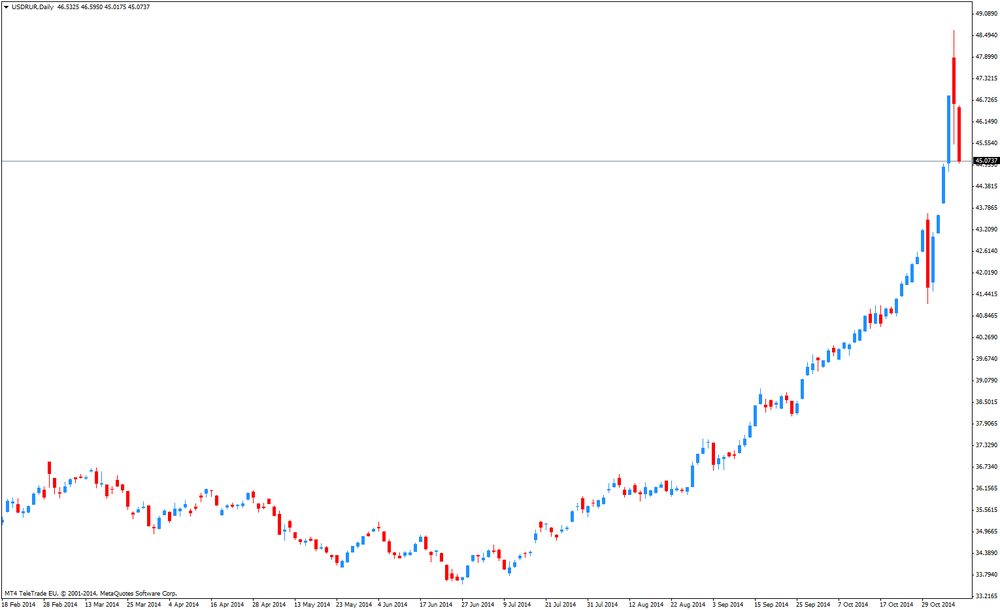
Task: Click the 9 Jul 2014 date label
Action: (x=517, y=604)
